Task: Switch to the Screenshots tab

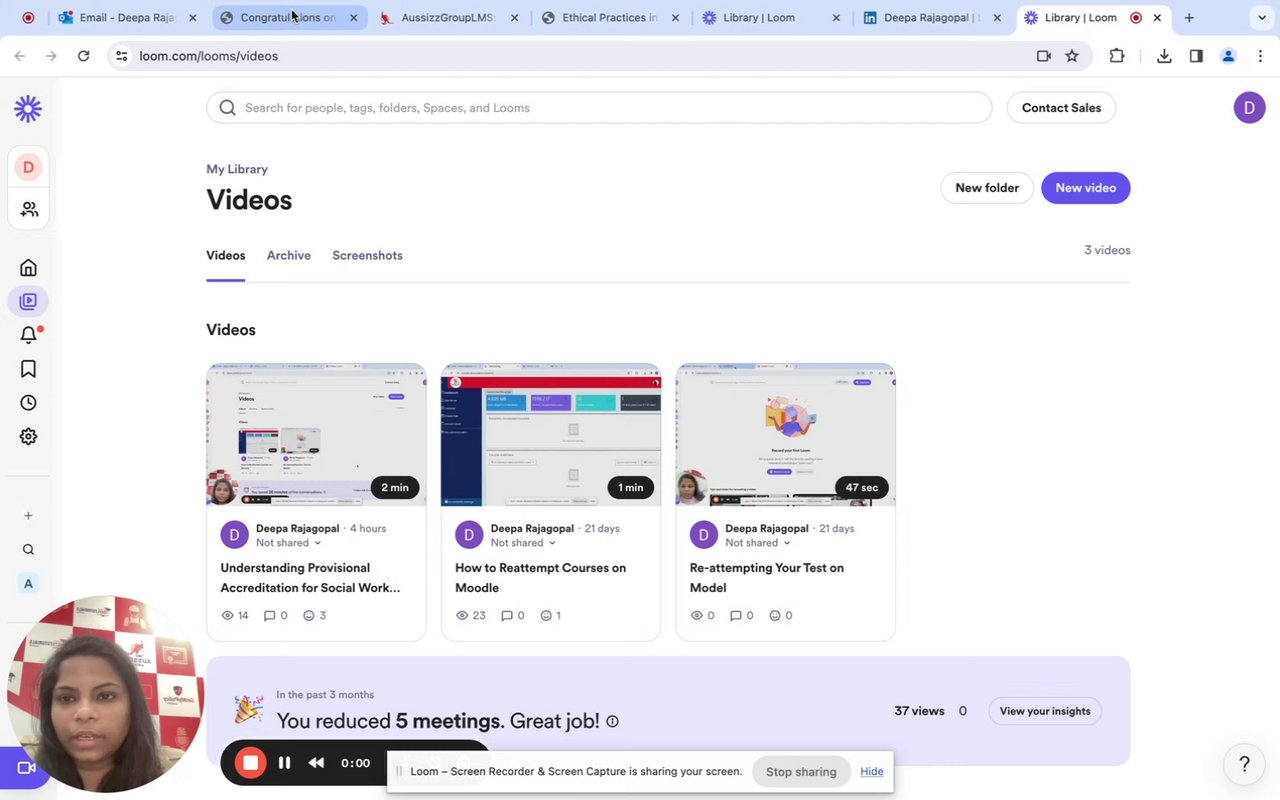Action: [367, 255]
